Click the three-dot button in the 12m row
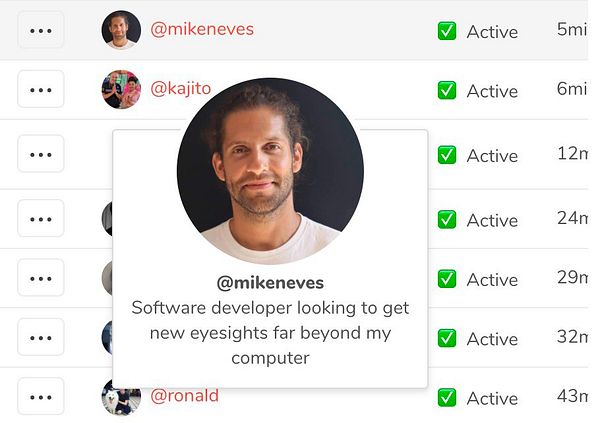Viewport: 600px width, 423px height. [x=41, y=154]
